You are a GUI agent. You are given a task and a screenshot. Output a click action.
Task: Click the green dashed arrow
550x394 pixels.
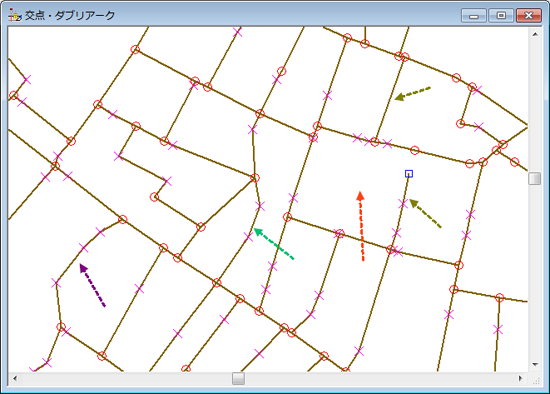[274, 243]
